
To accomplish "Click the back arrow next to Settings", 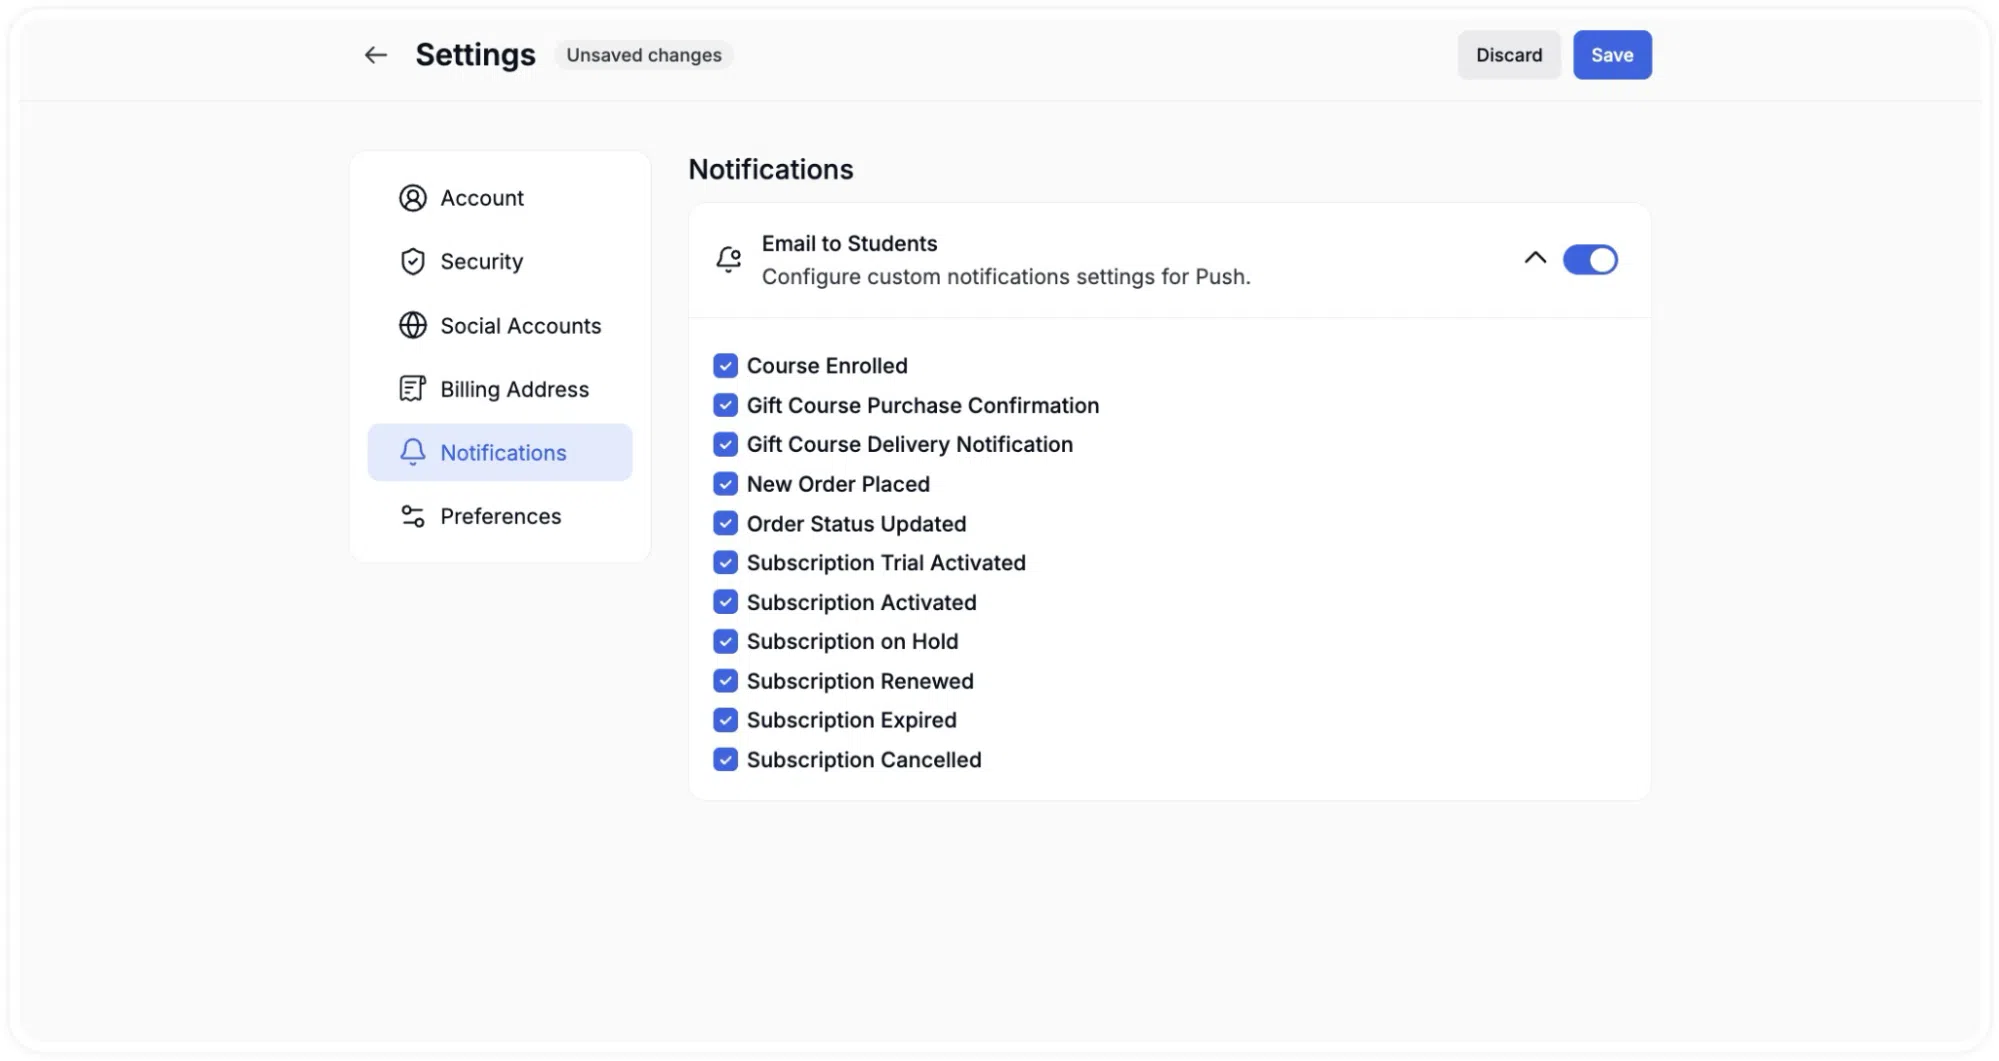I will (x=375, y=55).
